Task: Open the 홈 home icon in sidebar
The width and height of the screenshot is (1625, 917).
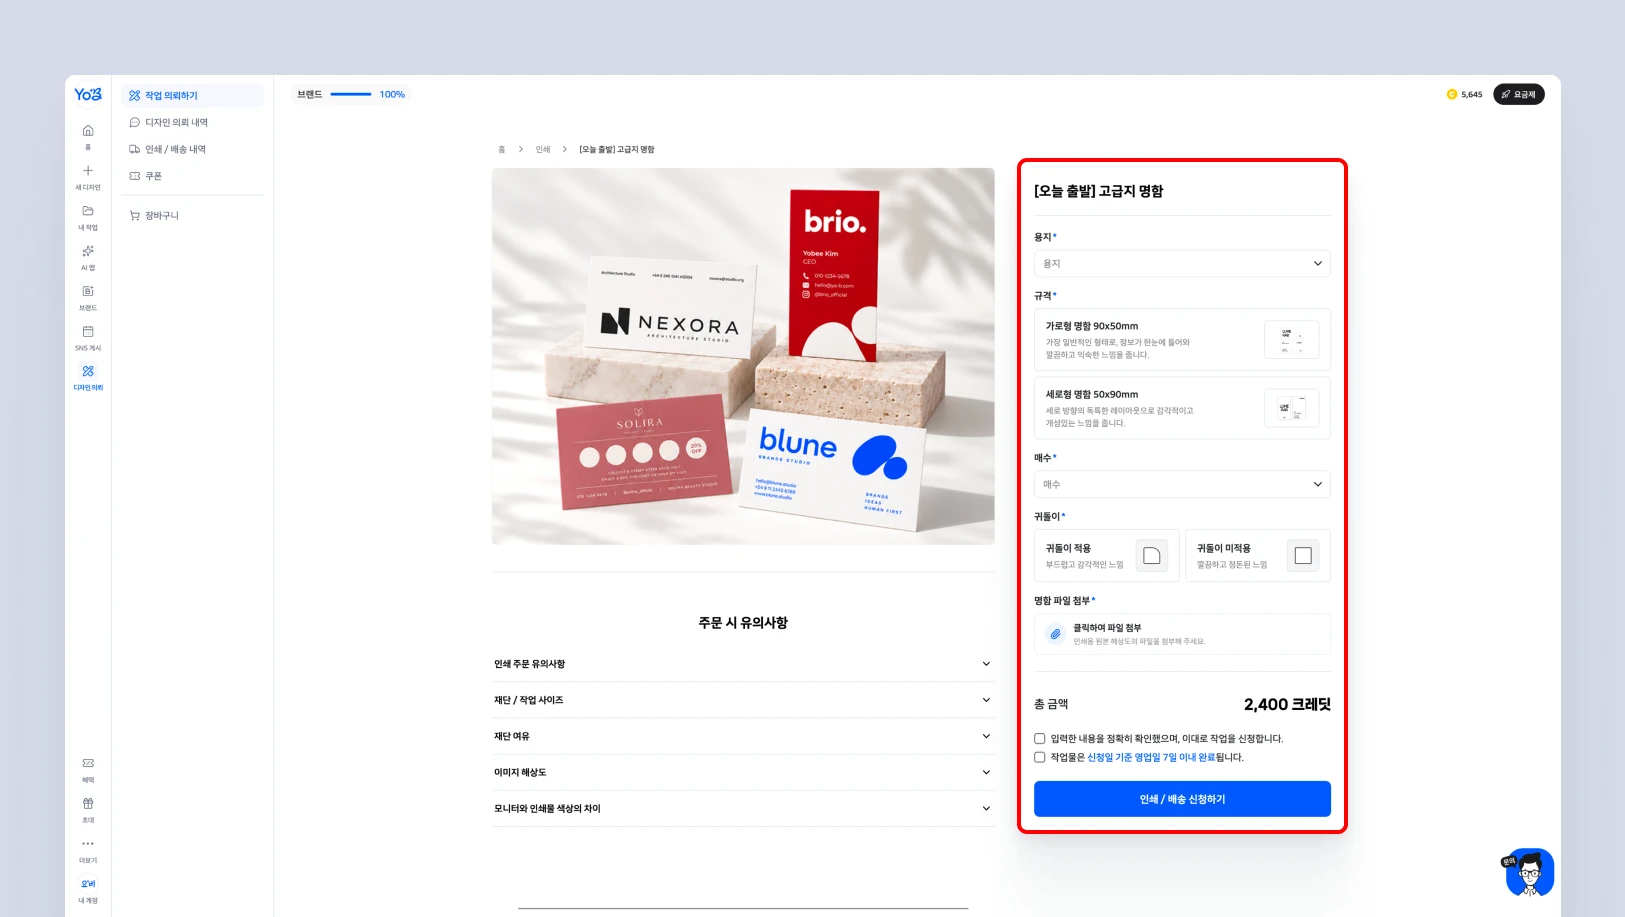Action: tap(88, 131)
